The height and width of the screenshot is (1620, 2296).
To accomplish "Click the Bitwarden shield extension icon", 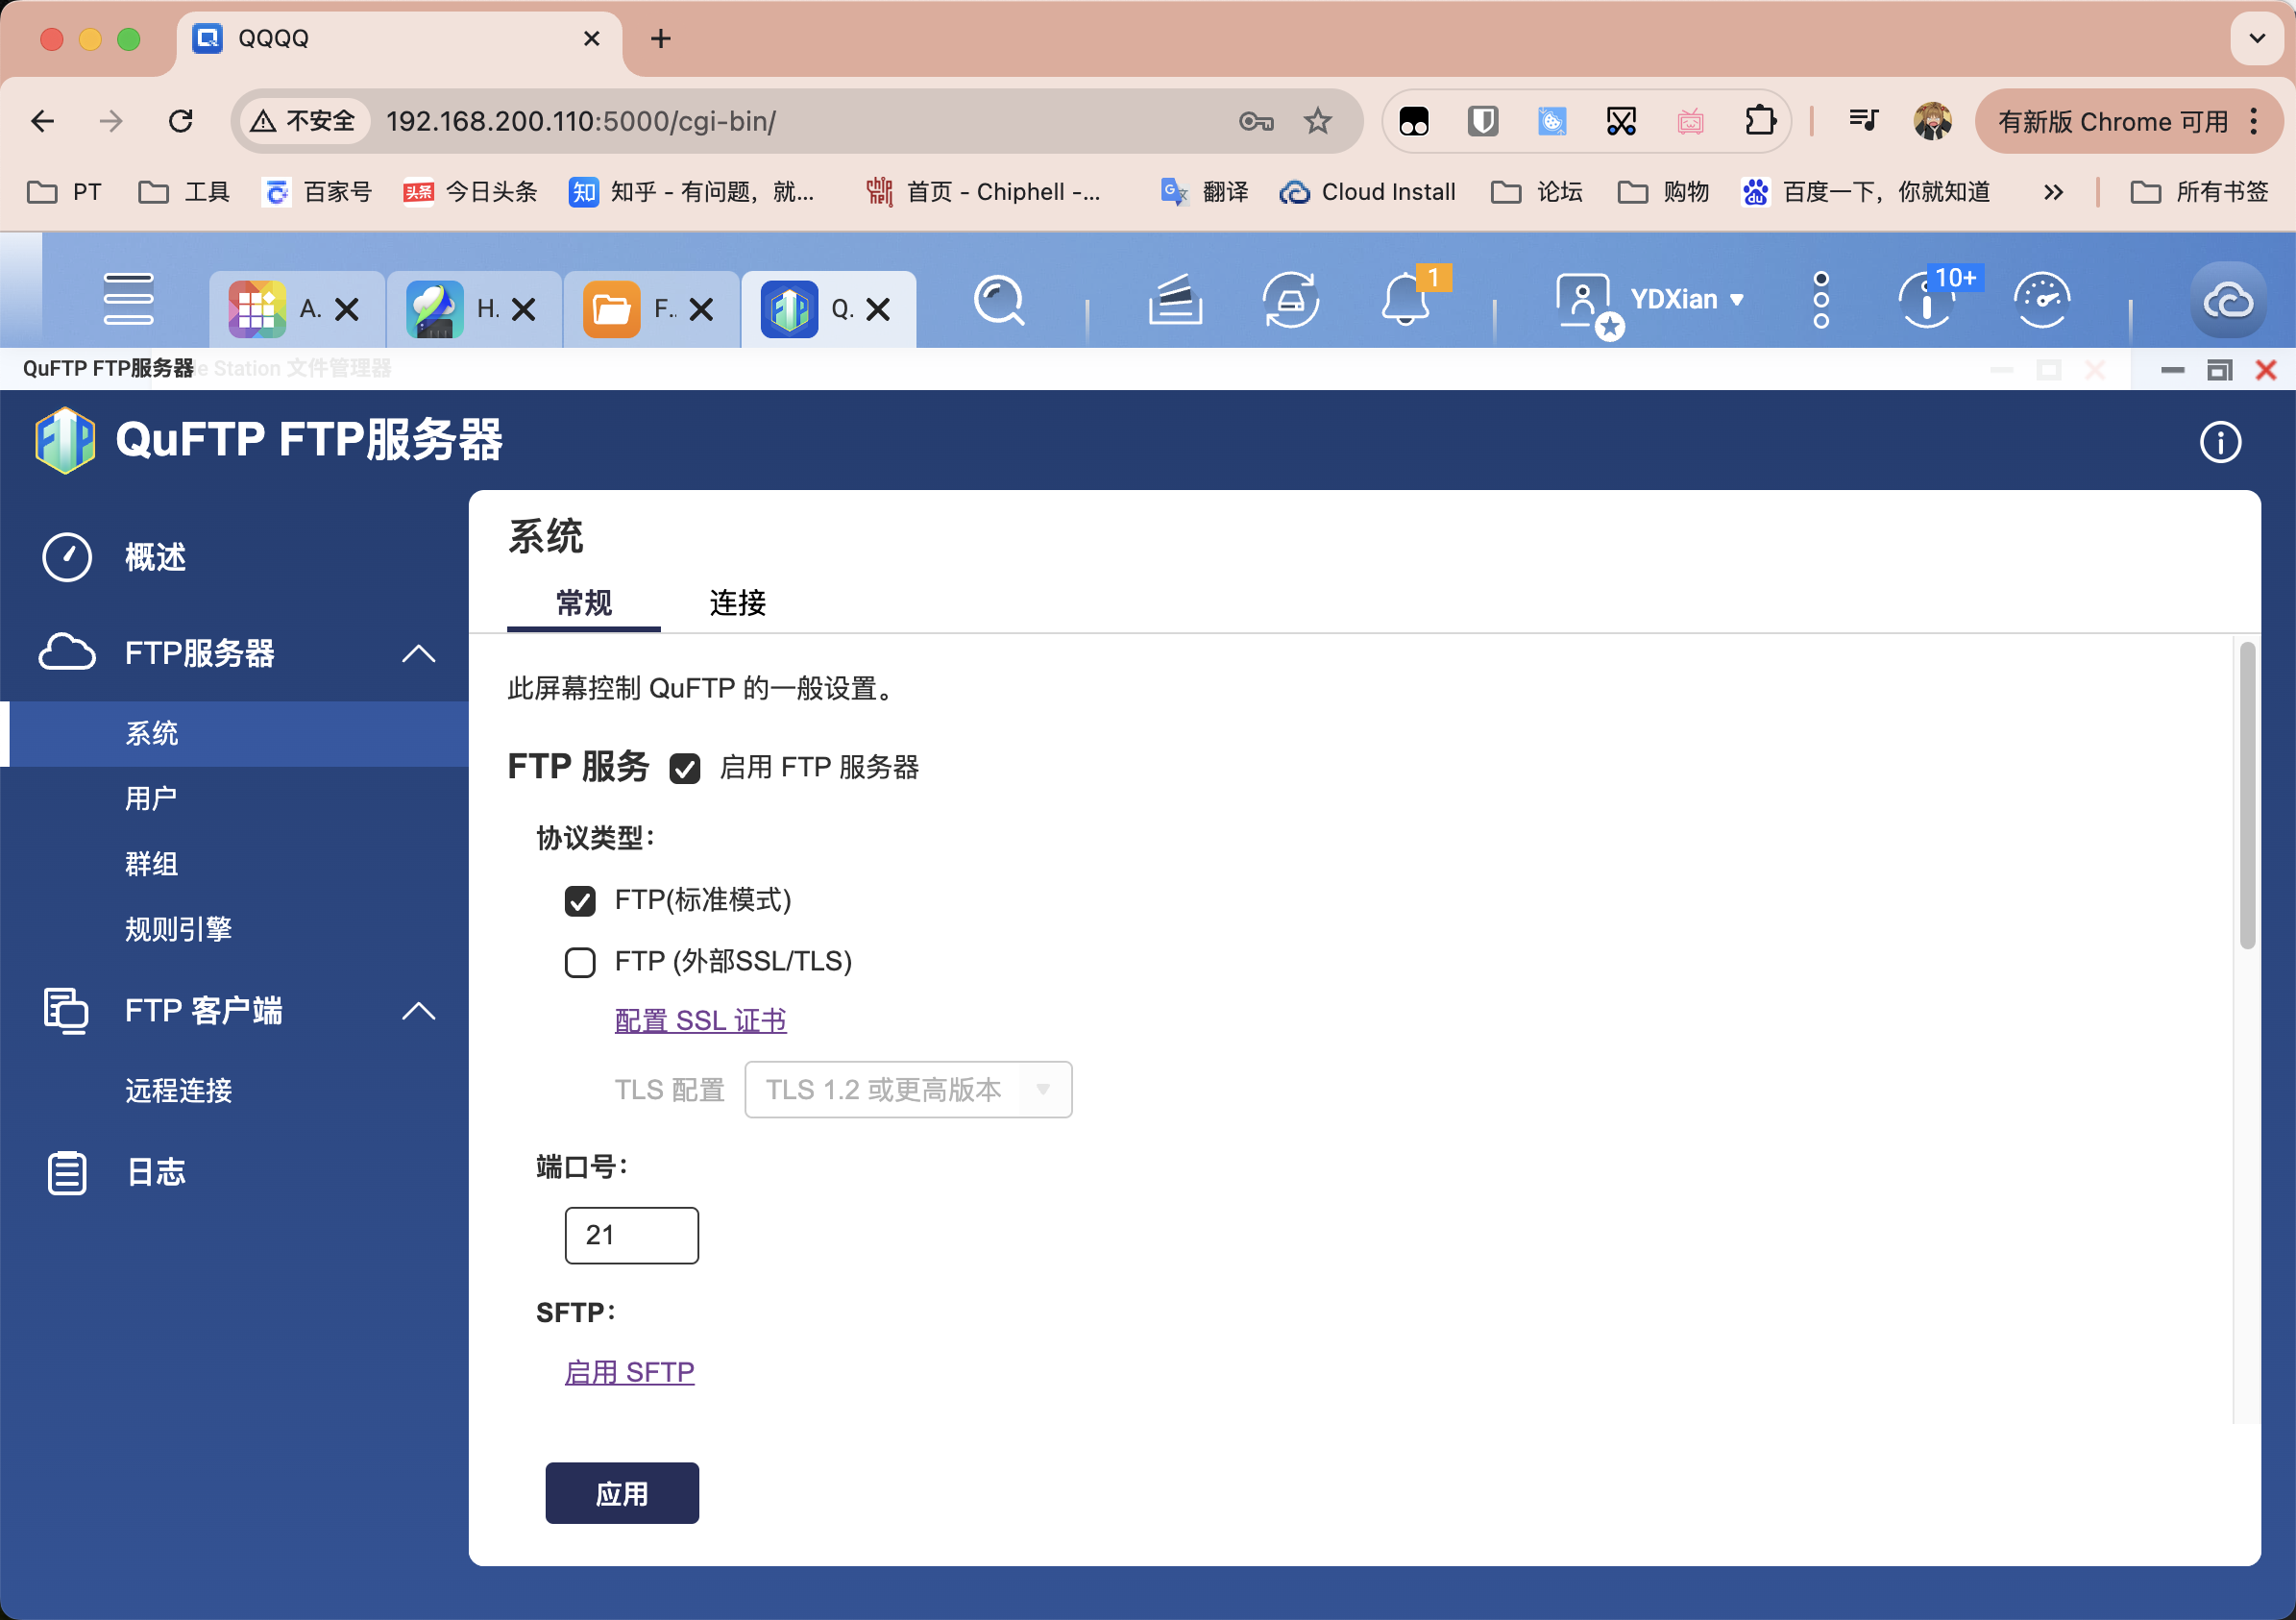I will [1483, 121].
